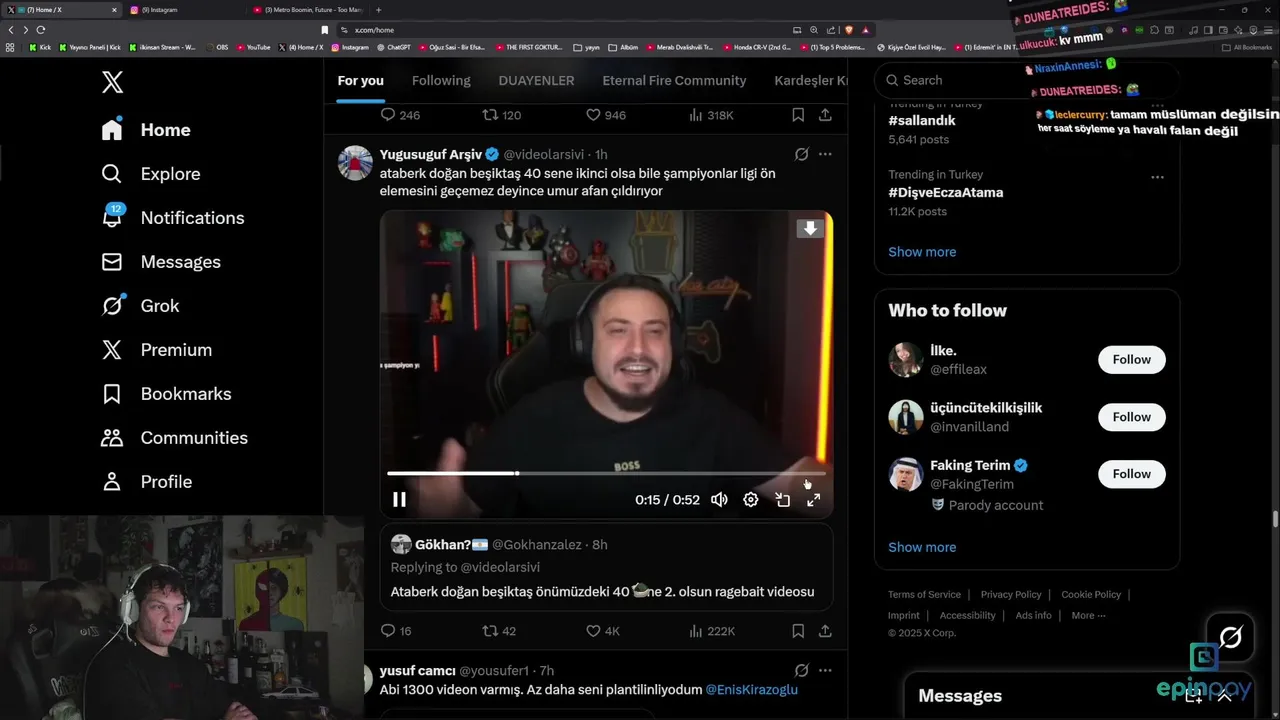Screen dimensions: 1280x720
Task: Open the Privacy Policy link
Action: coord(1011,594)
